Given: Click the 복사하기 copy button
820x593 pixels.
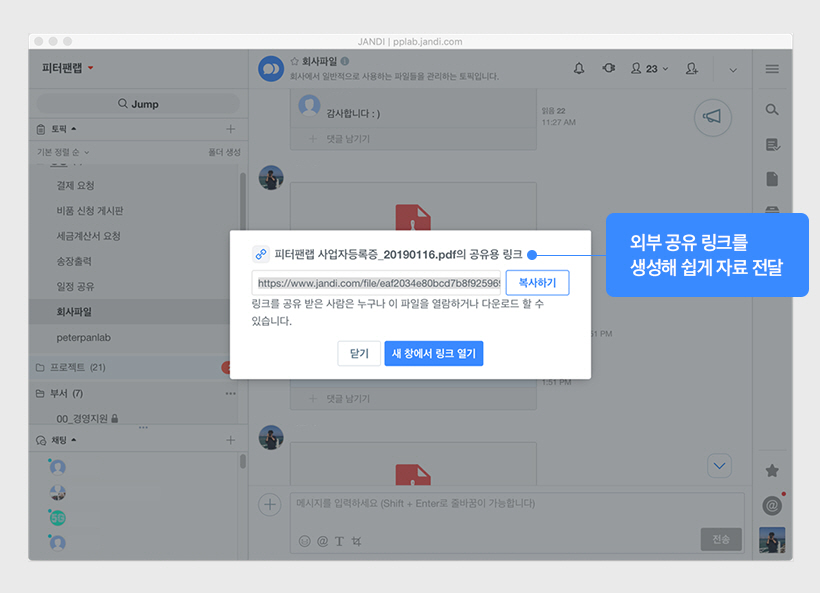Looking at the screenshot, I should 537,283.
